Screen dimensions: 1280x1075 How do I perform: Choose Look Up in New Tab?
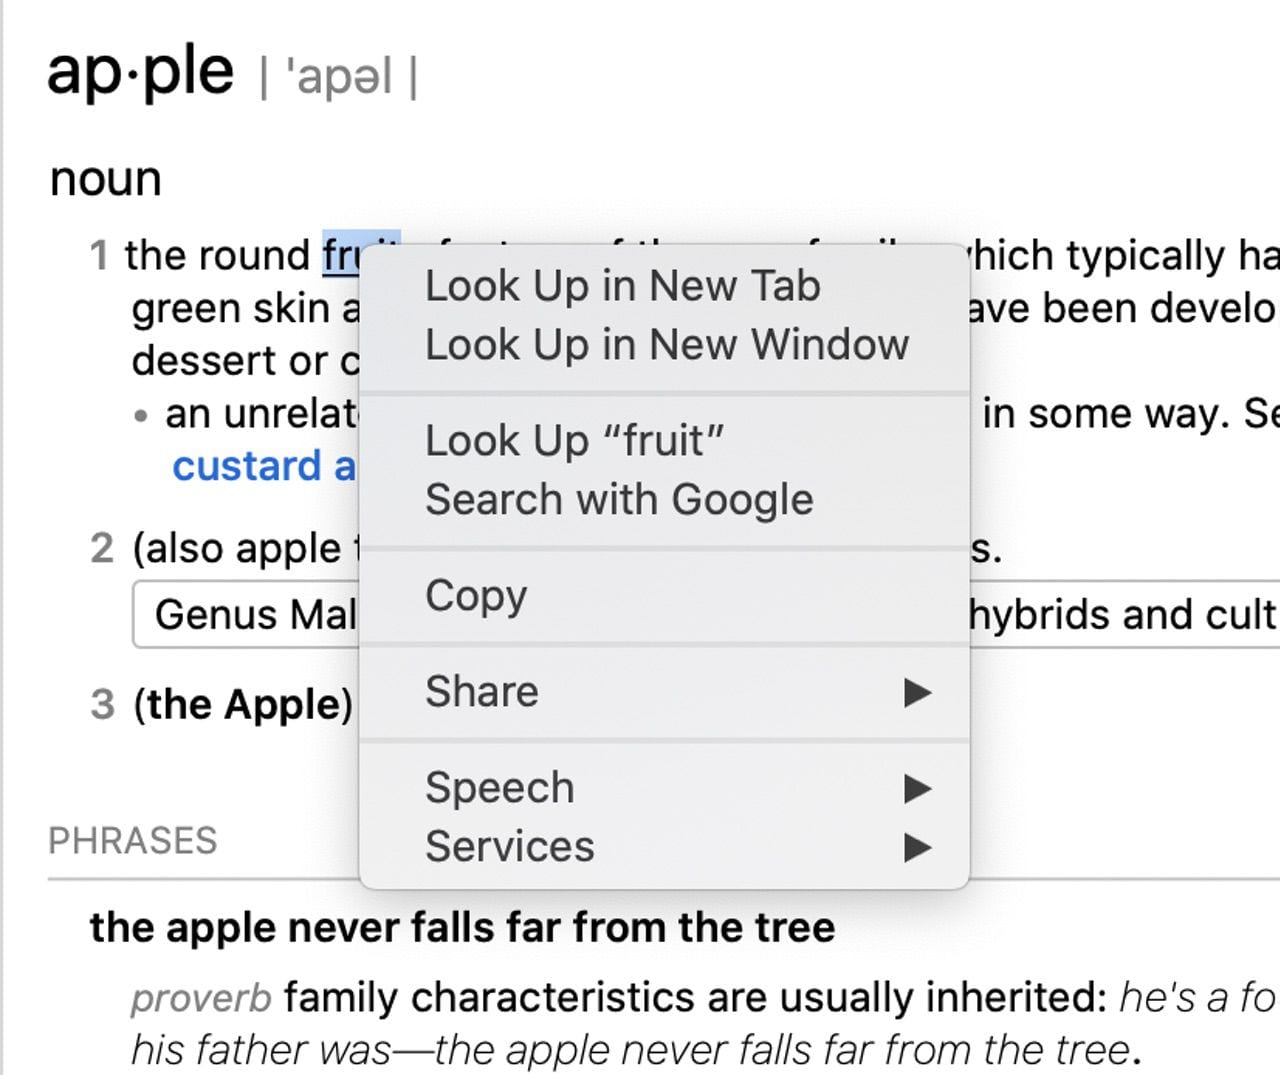click(x=622, y=286)
